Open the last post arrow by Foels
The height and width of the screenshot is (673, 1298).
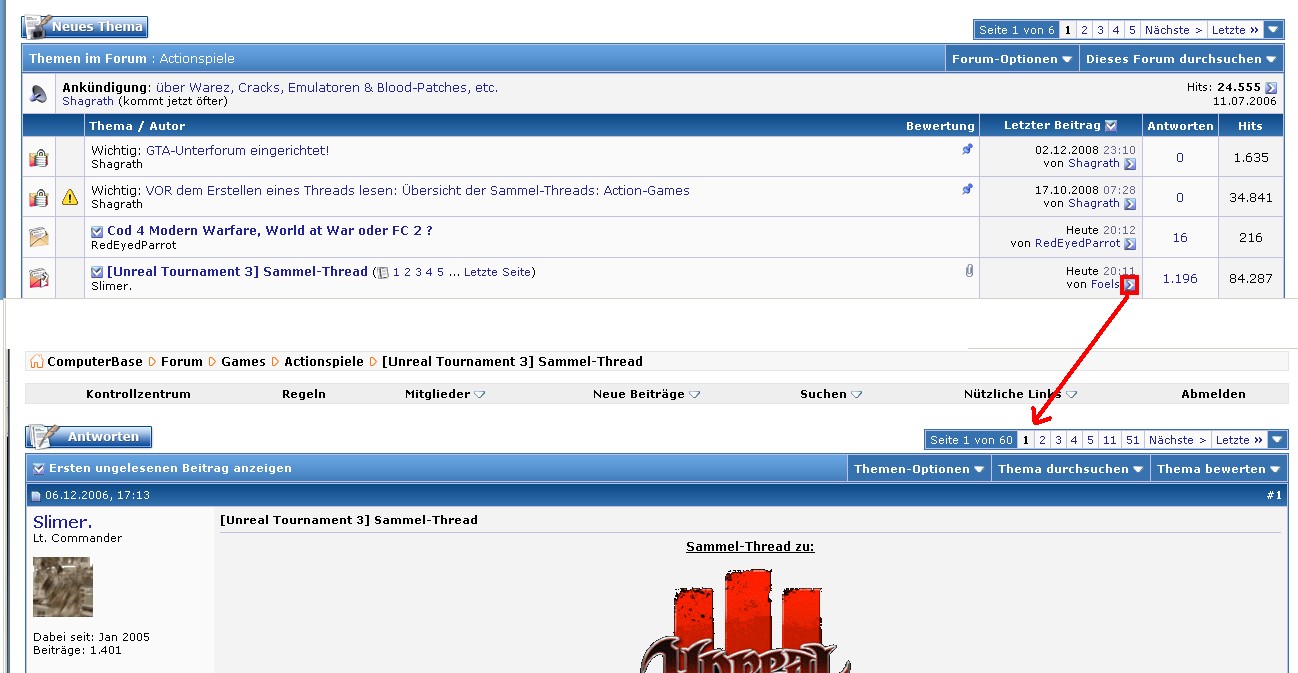(x=1130, y=284)
